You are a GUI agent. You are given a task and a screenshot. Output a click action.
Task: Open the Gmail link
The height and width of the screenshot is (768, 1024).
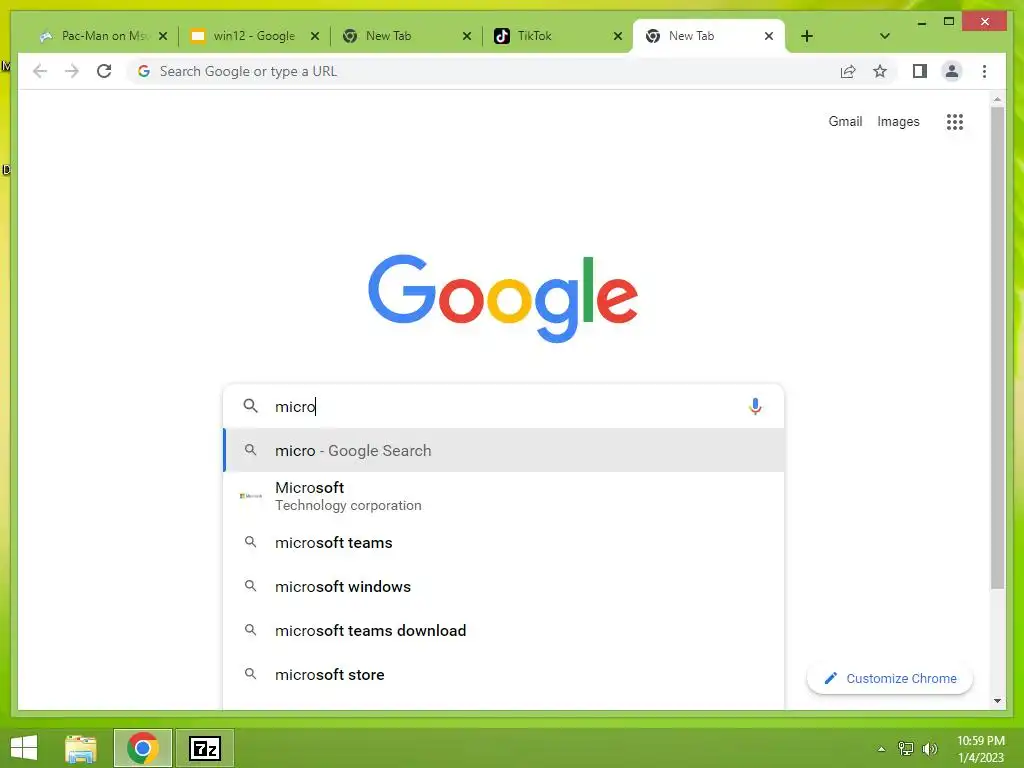click(x=845, y=121)
